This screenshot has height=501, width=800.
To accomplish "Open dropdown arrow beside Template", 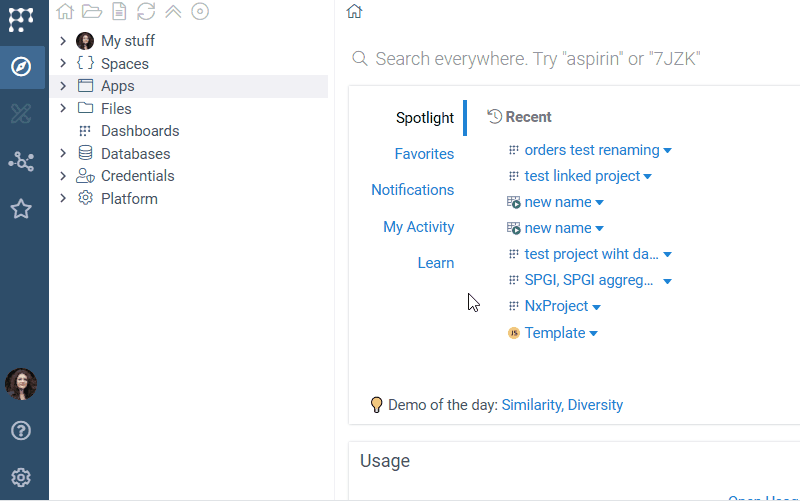I will click(x=593, y=334).
